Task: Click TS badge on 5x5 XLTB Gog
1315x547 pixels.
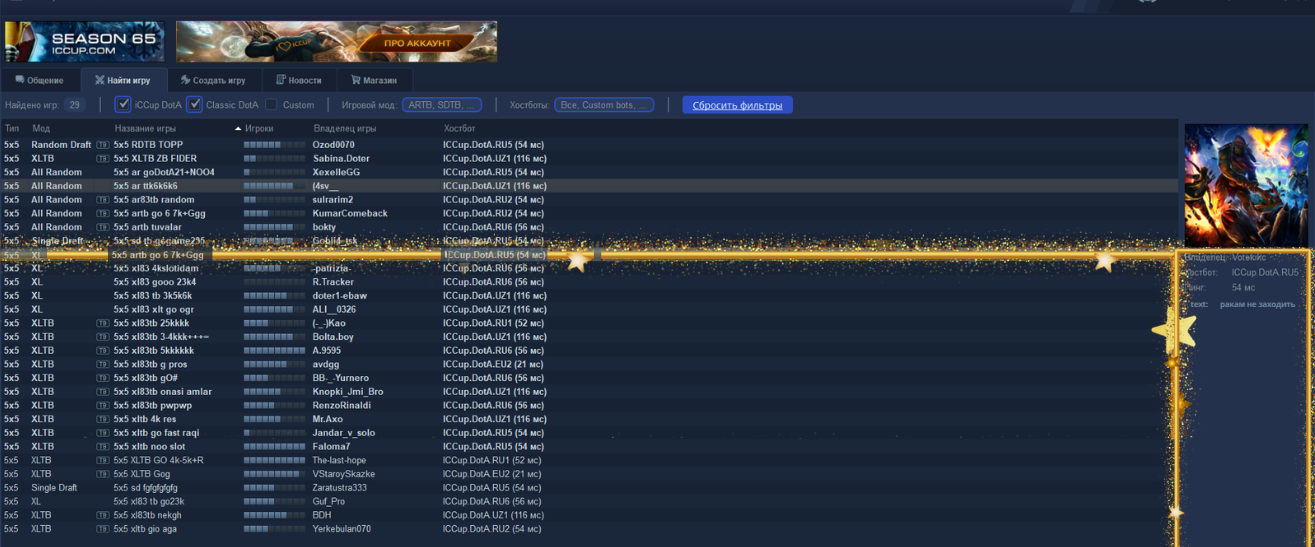Action: point(103,474)
